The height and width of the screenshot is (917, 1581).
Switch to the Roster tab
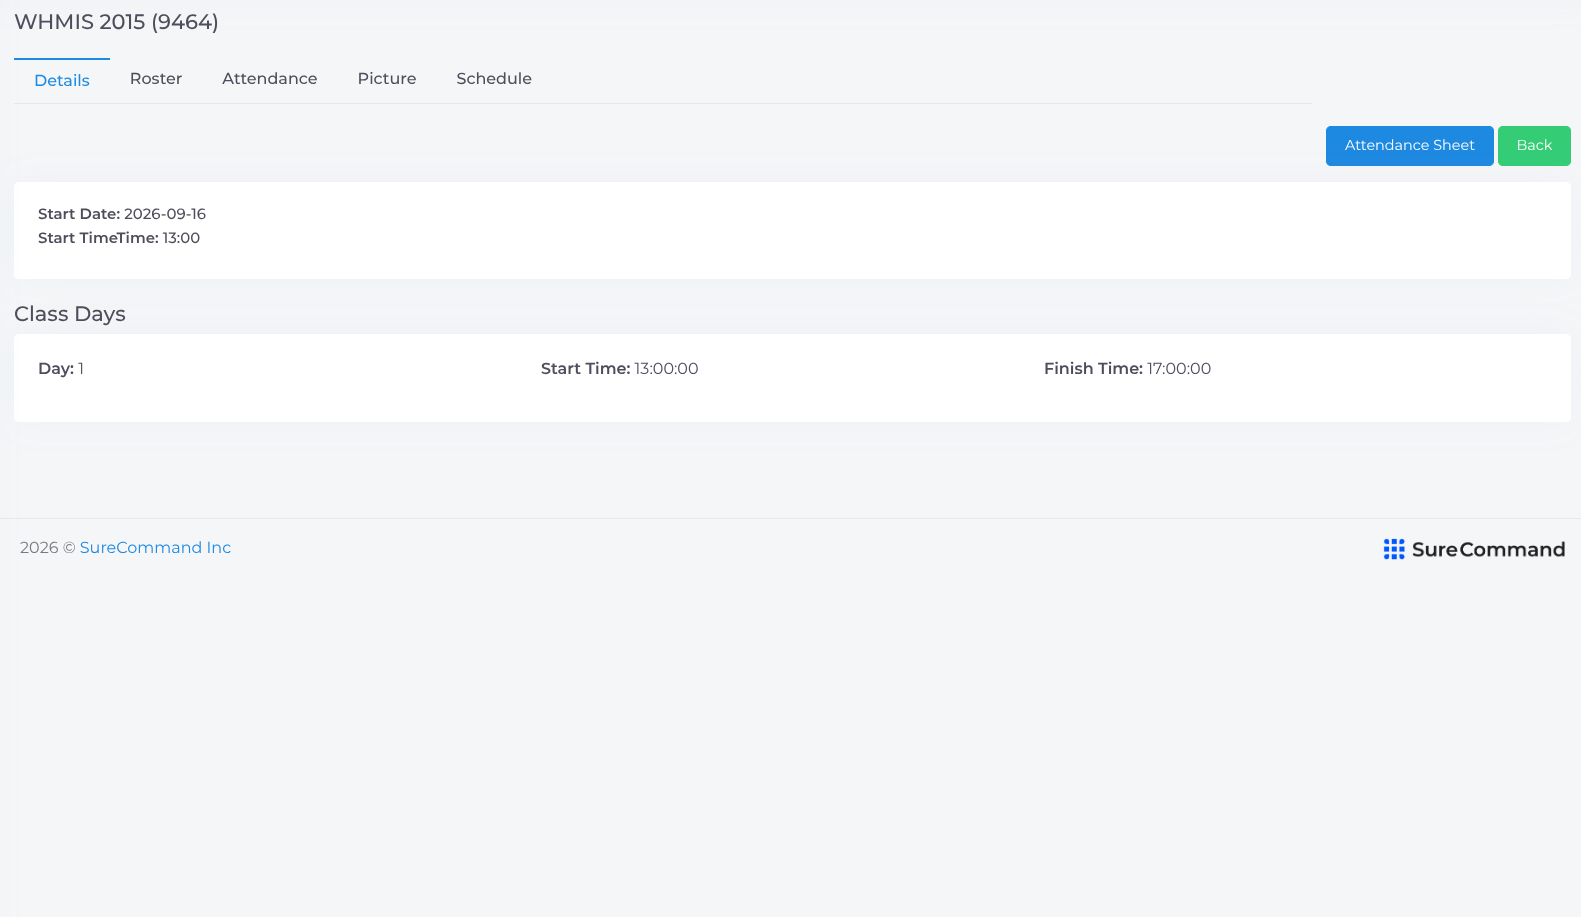(x=156, y=79)
